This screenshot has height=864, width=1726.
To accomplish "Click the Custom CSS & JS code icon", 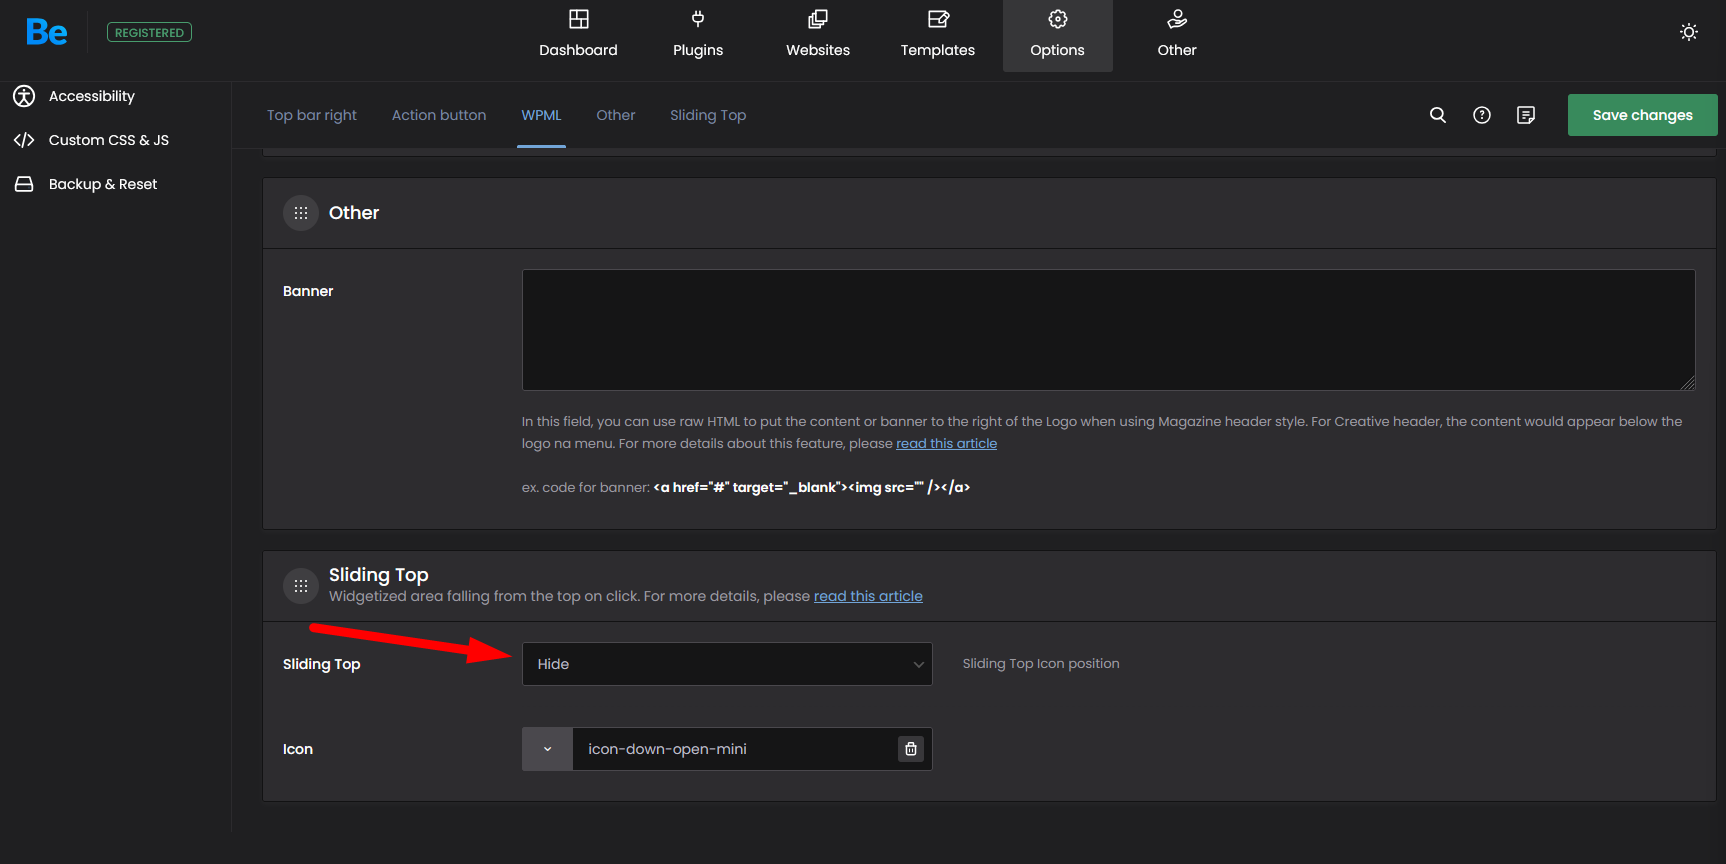I will [24, 140].
